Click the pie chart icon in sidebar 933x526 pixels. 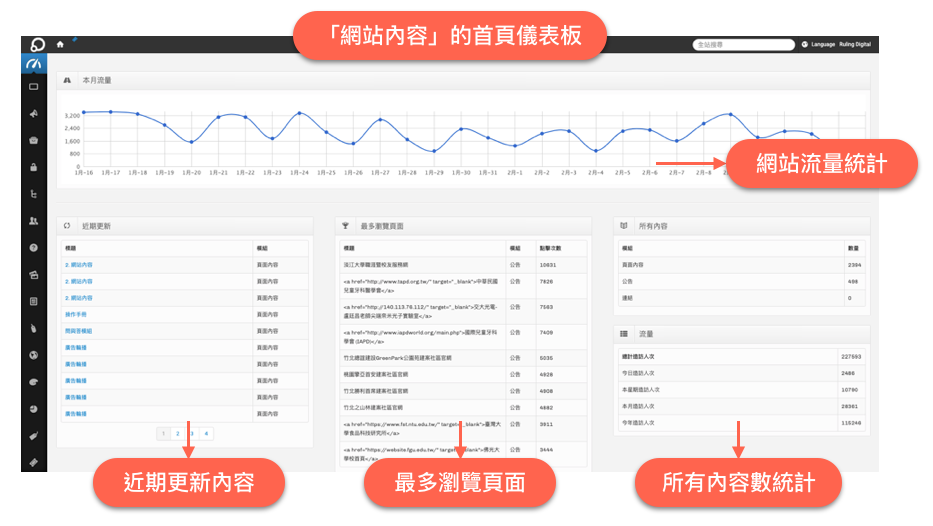point(34,409)
